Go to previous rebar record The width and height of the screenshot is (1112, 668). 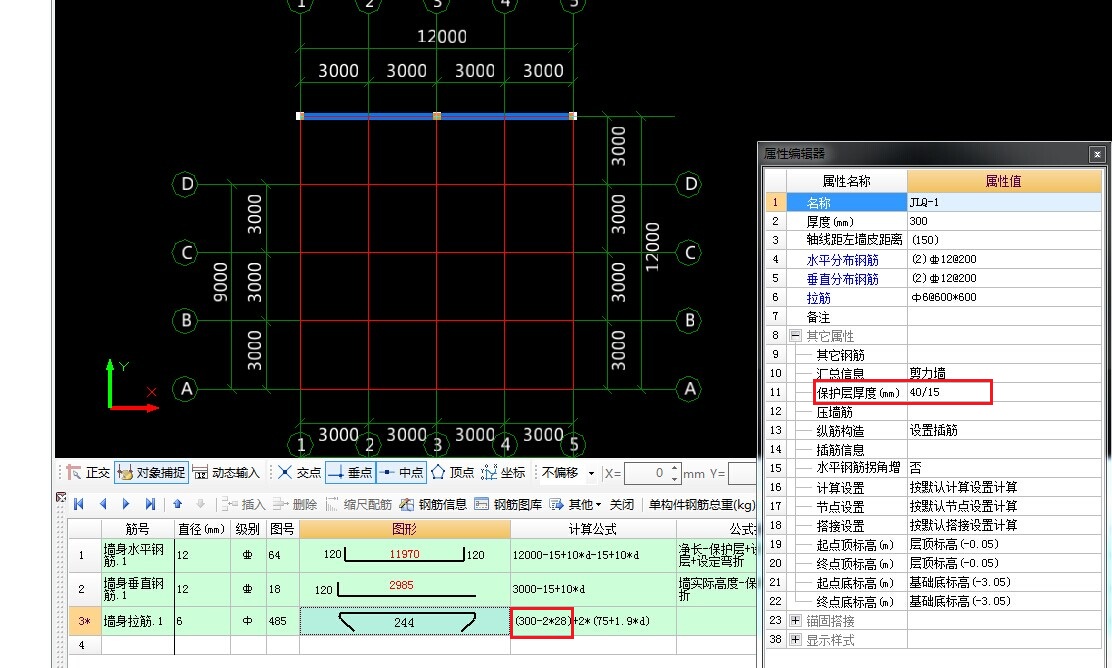point(103,504)
